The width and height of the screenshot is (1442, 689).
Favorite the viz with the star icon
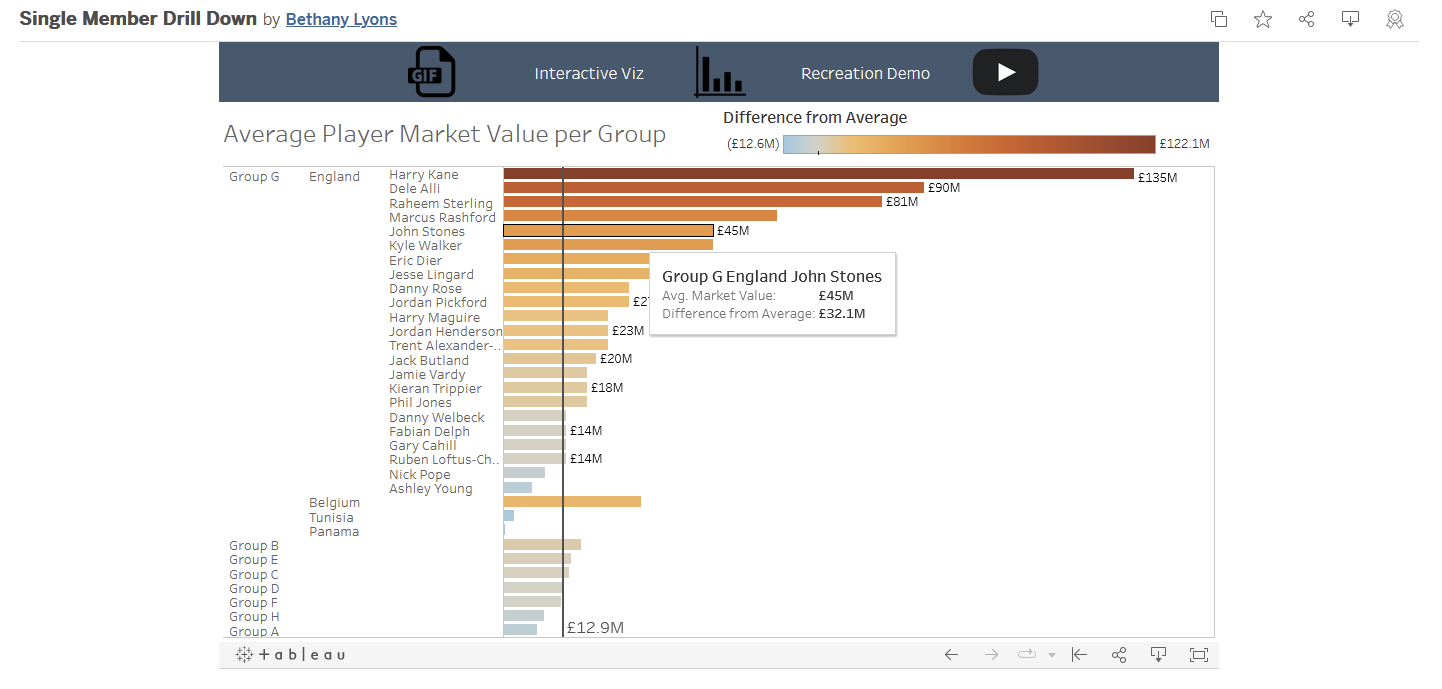pyautogui.click(x=1263, y=19)
